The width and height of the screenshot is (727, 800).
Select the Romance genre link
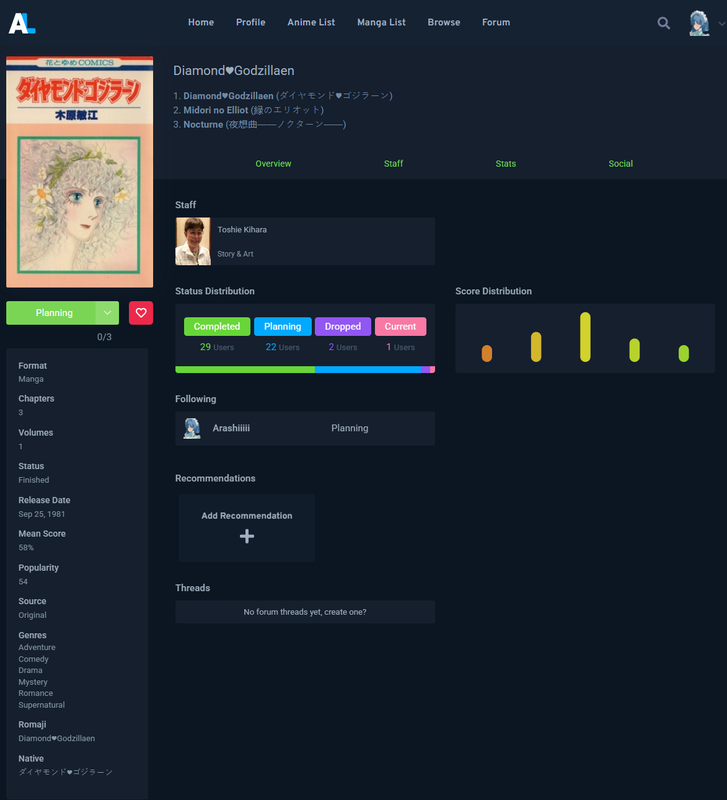click(x=36, y=693)
